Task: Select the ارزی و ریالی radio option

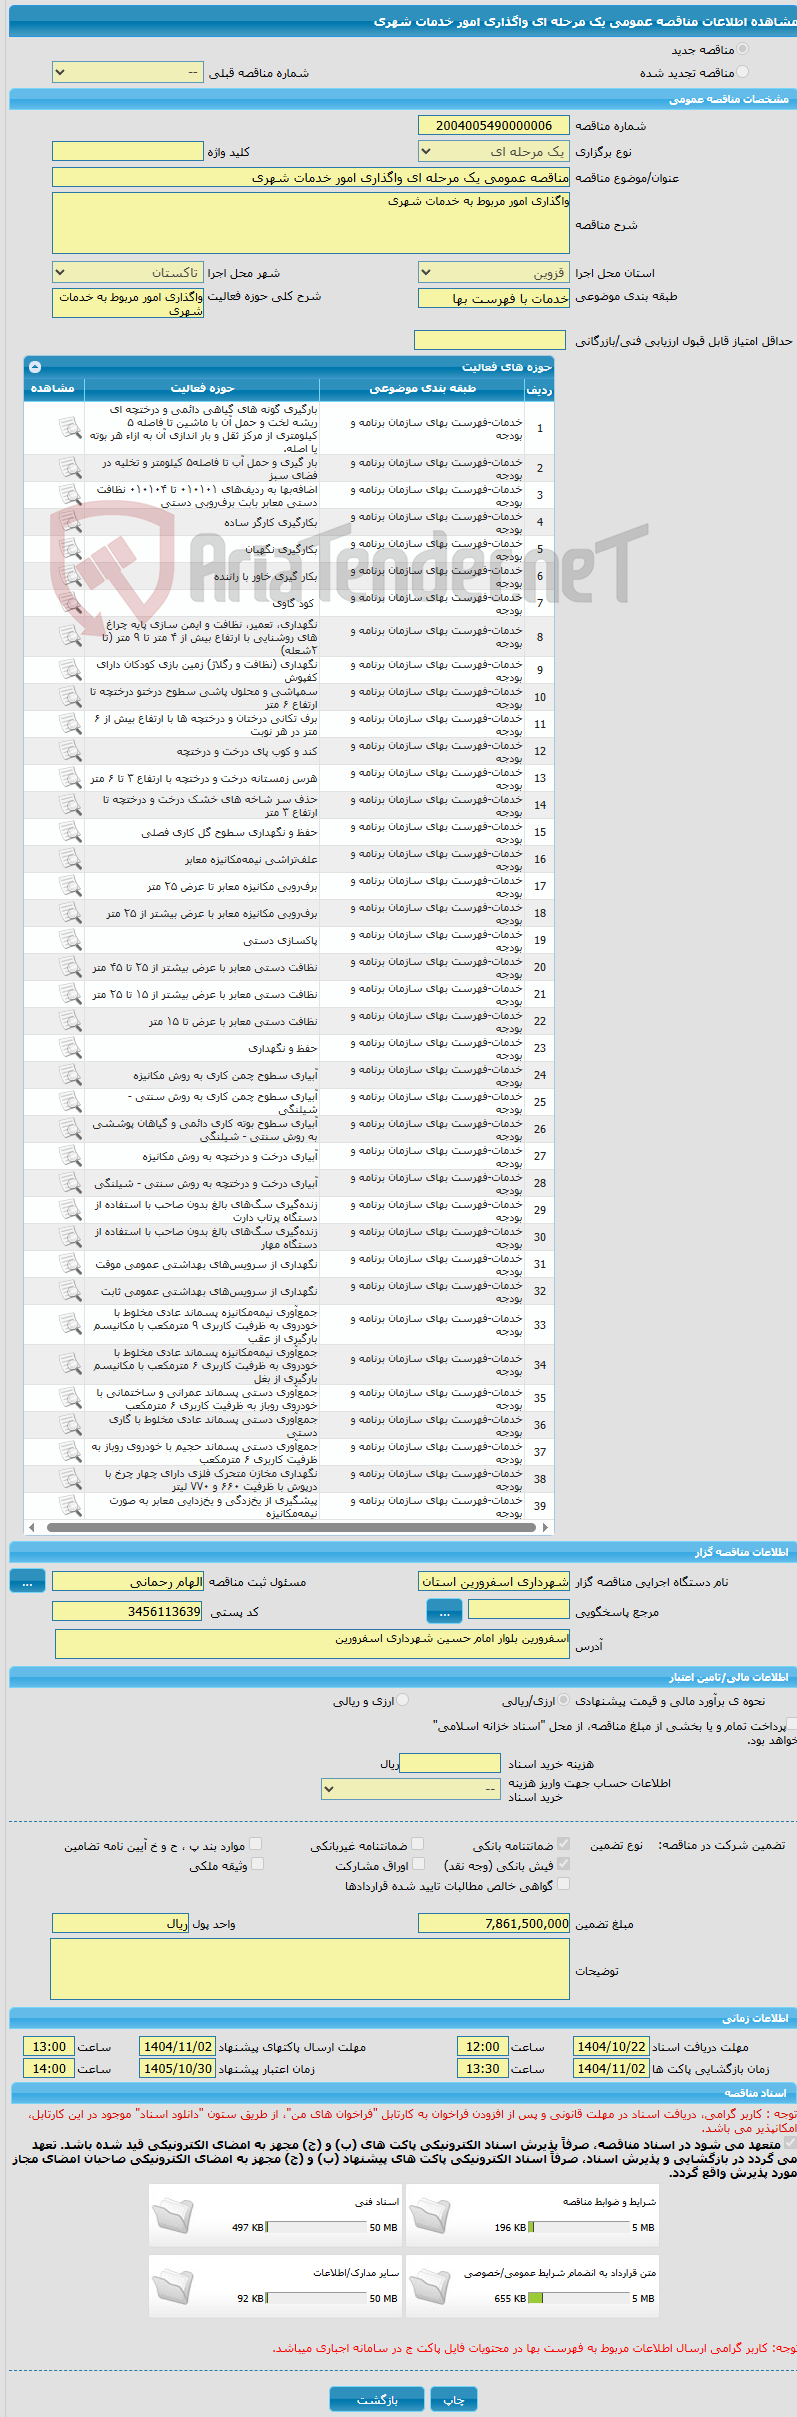Action: coord(403,1700)
